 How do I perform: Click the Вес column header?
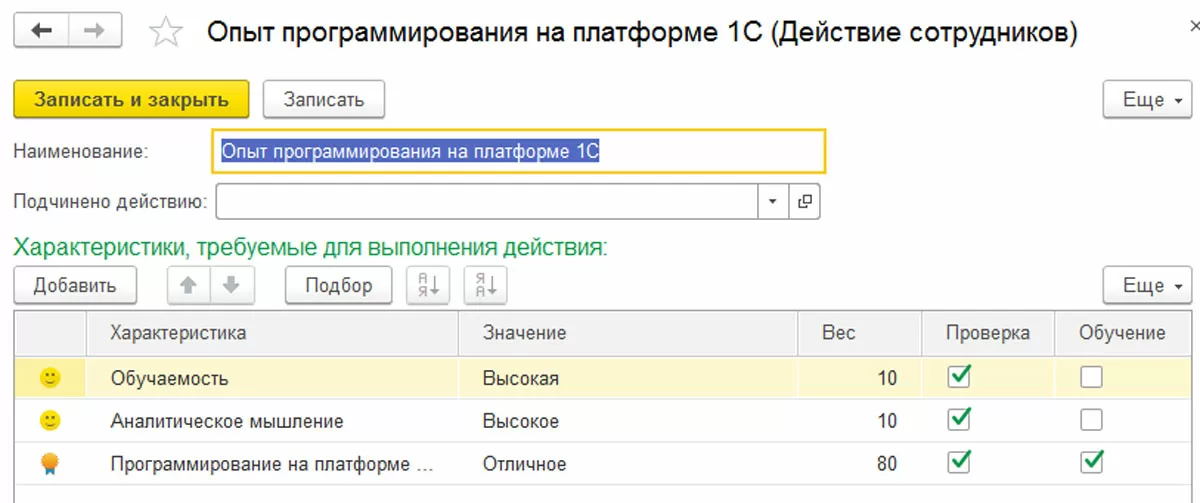click(x=838, y=333)
